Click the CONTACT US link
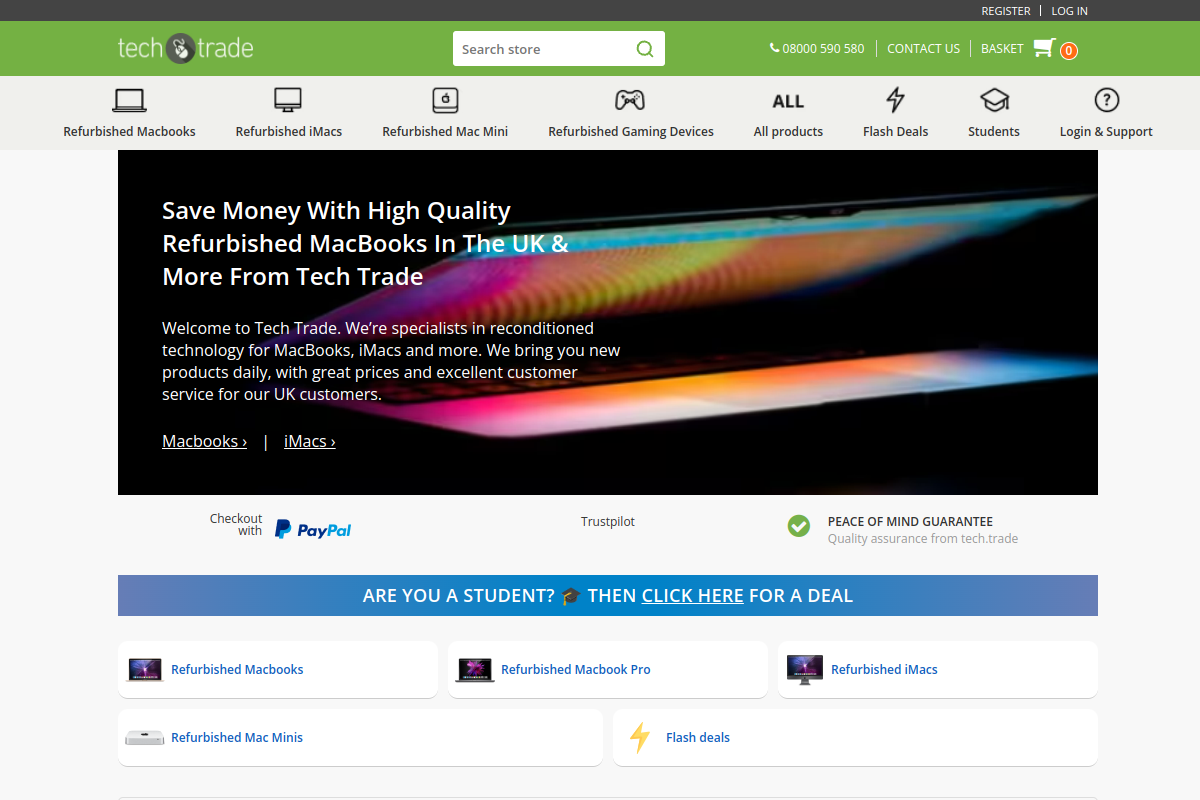Viewport: 1200px width, 800px height. (x=923, y=48)
